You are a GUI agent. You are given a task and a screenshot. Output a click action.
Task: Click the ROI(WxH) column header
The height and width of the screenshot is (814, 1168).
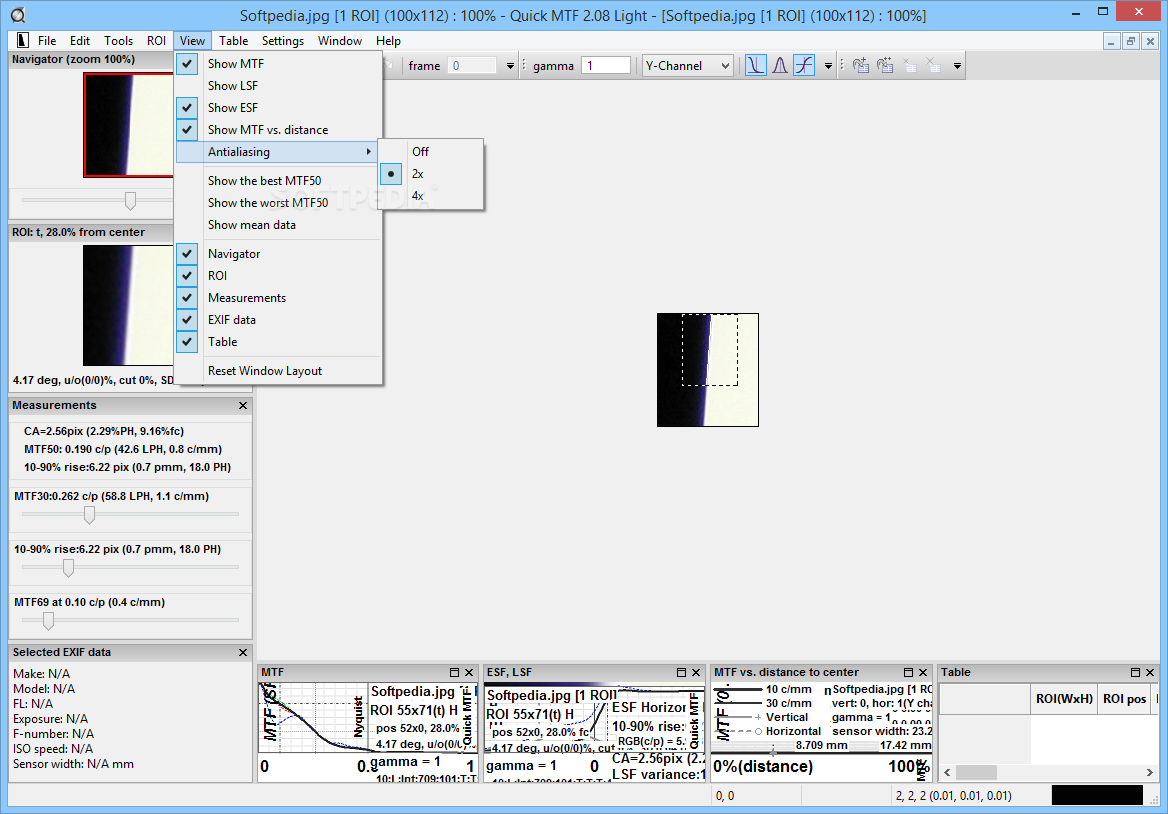[1064, 699]
